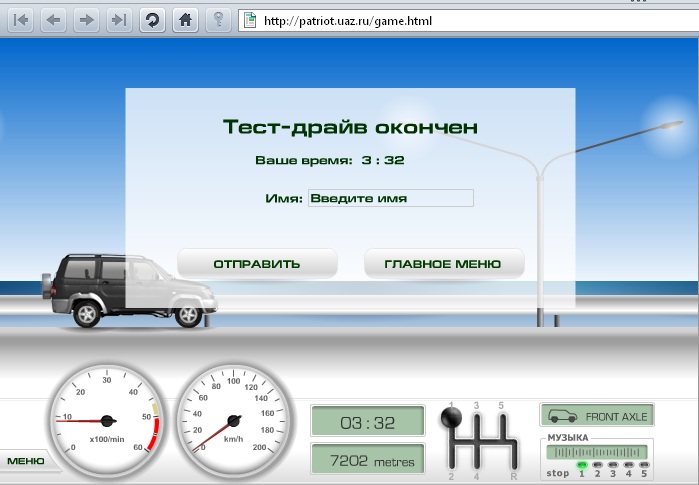Select music track 2
699x485 pixels.
597,465
